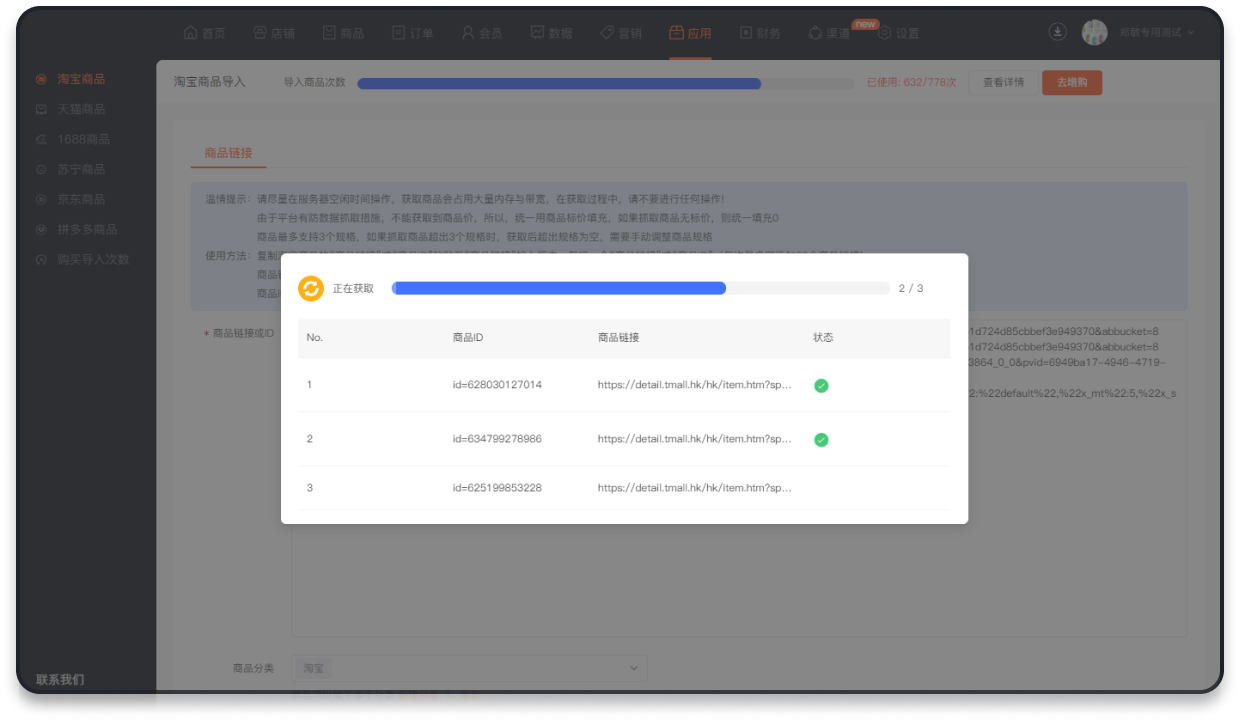Select the 商品链接 tab
The width and height of the screenshot is (1240, 720).
point(228,153)
